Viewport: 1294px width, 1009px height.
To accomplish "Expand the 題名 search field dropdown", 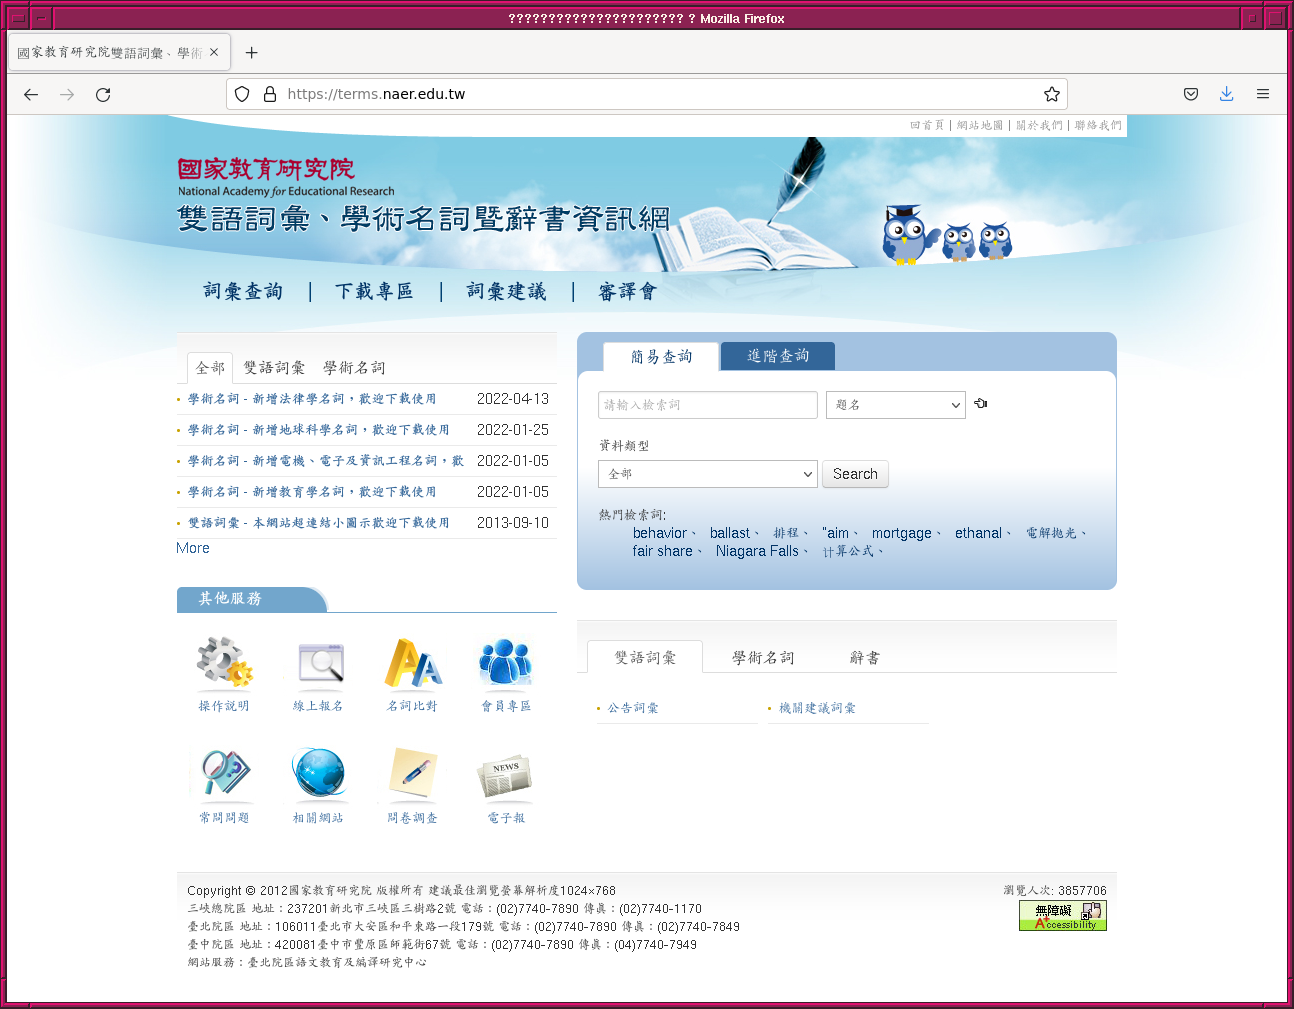I will pyautogui.click(x=895, y=405).
